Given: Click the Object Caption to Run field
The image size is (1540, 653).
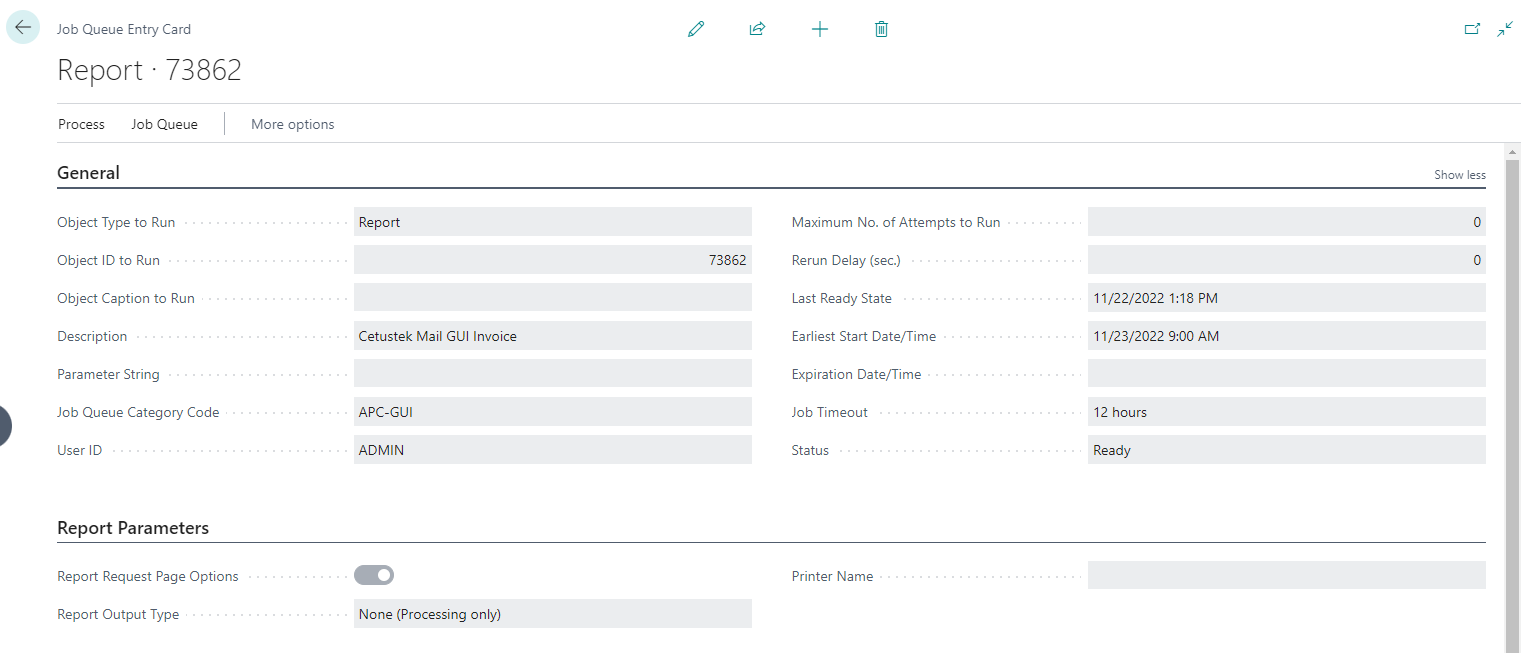Looking at the screenshot, I should (x=553, y=298).
